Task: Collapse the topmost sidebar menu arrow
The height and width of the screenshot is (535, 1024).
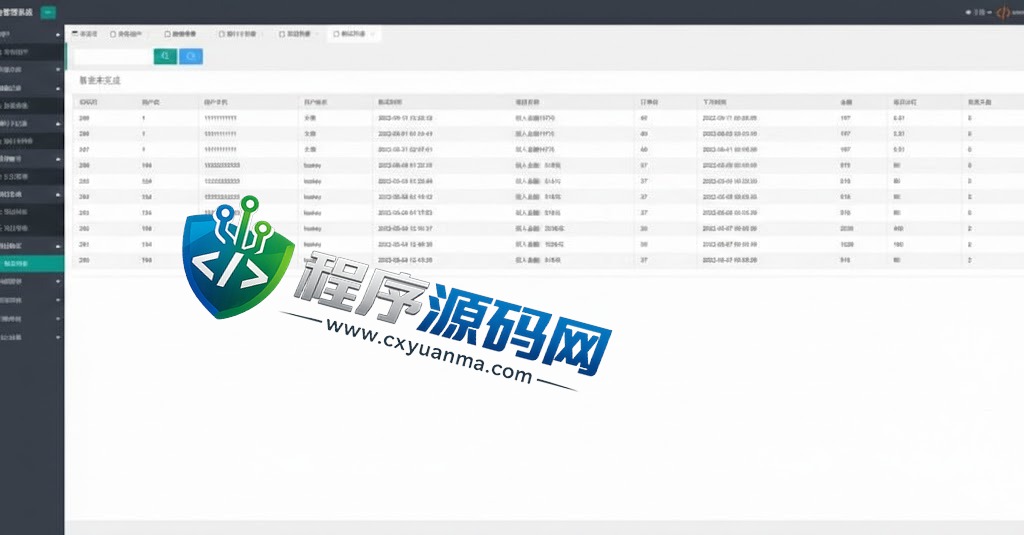Action: point(57,34)
